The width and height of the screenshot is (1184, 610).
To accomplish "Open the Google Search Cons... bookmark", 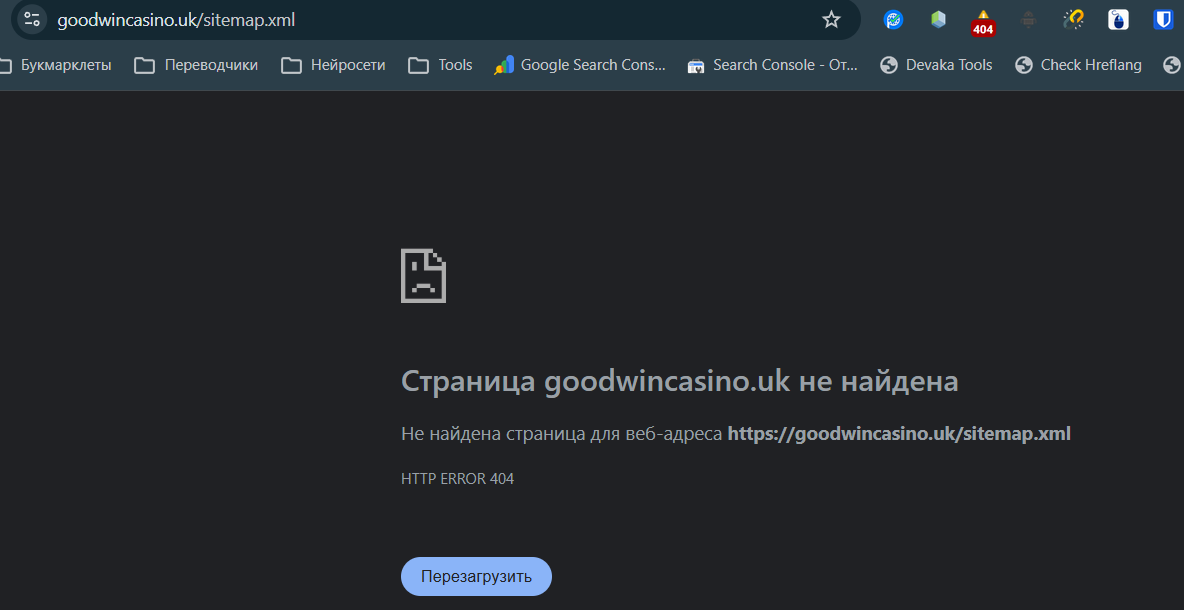I will point(580,66).
